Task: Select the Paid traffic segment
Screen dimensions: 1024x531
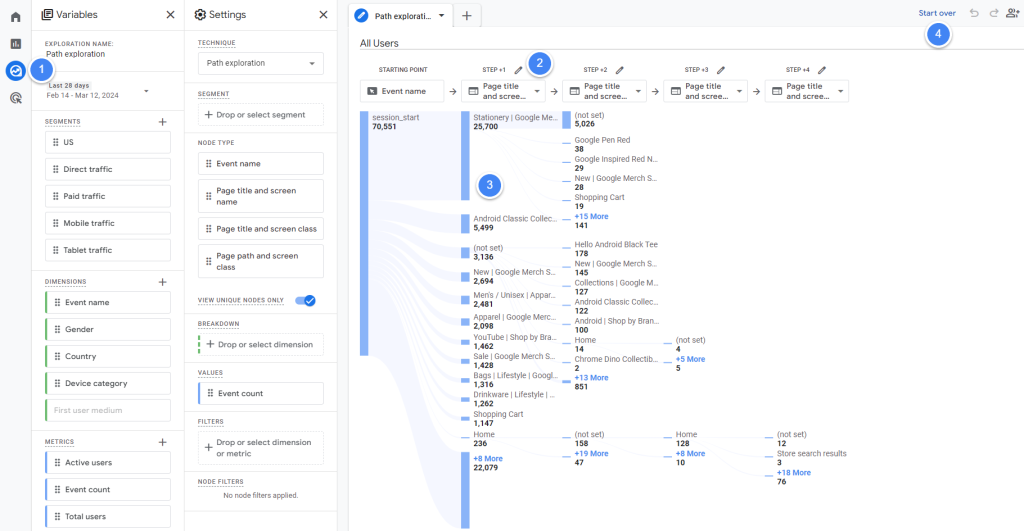Action: tap(108, 196)
